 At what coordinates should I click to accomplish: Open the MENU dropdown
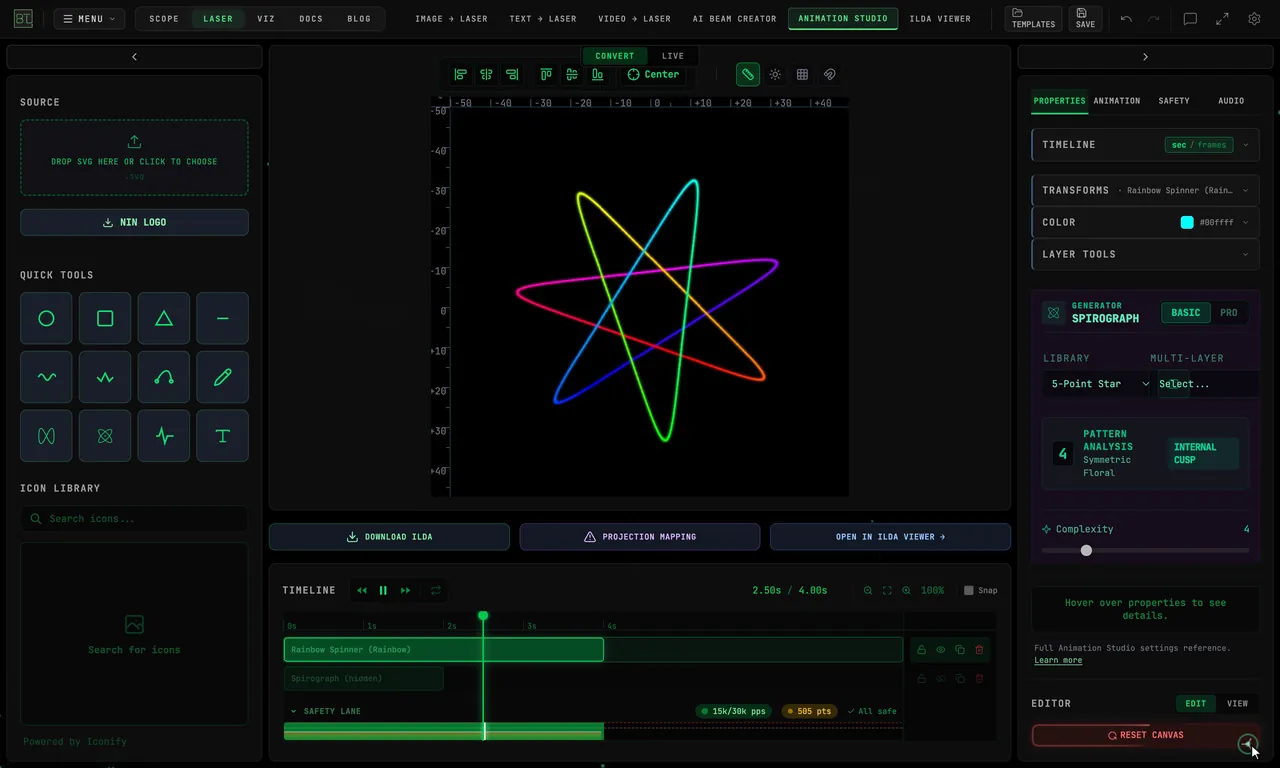pos(90,19)
